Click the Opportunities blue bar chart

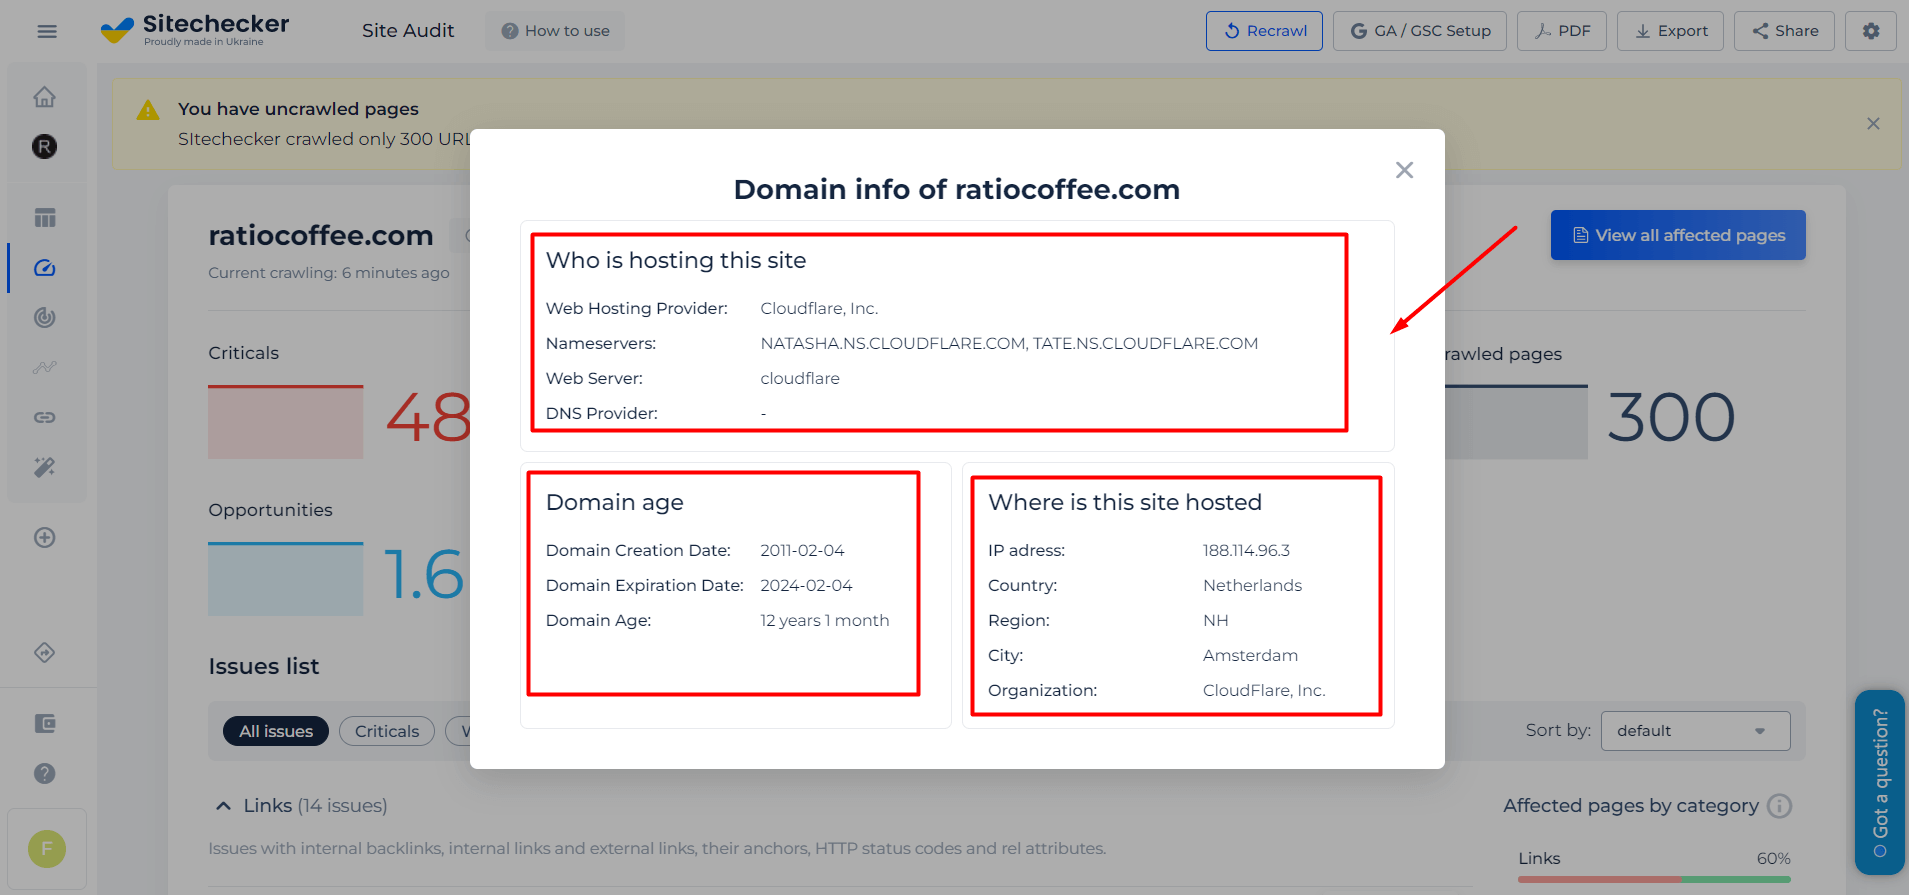[x=286, y=579]
